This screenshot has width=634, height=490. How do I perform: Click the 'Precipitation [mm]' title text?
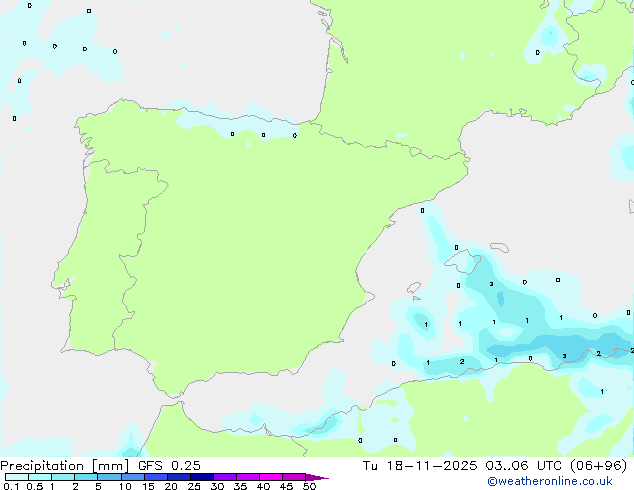(x=65, y=466)
